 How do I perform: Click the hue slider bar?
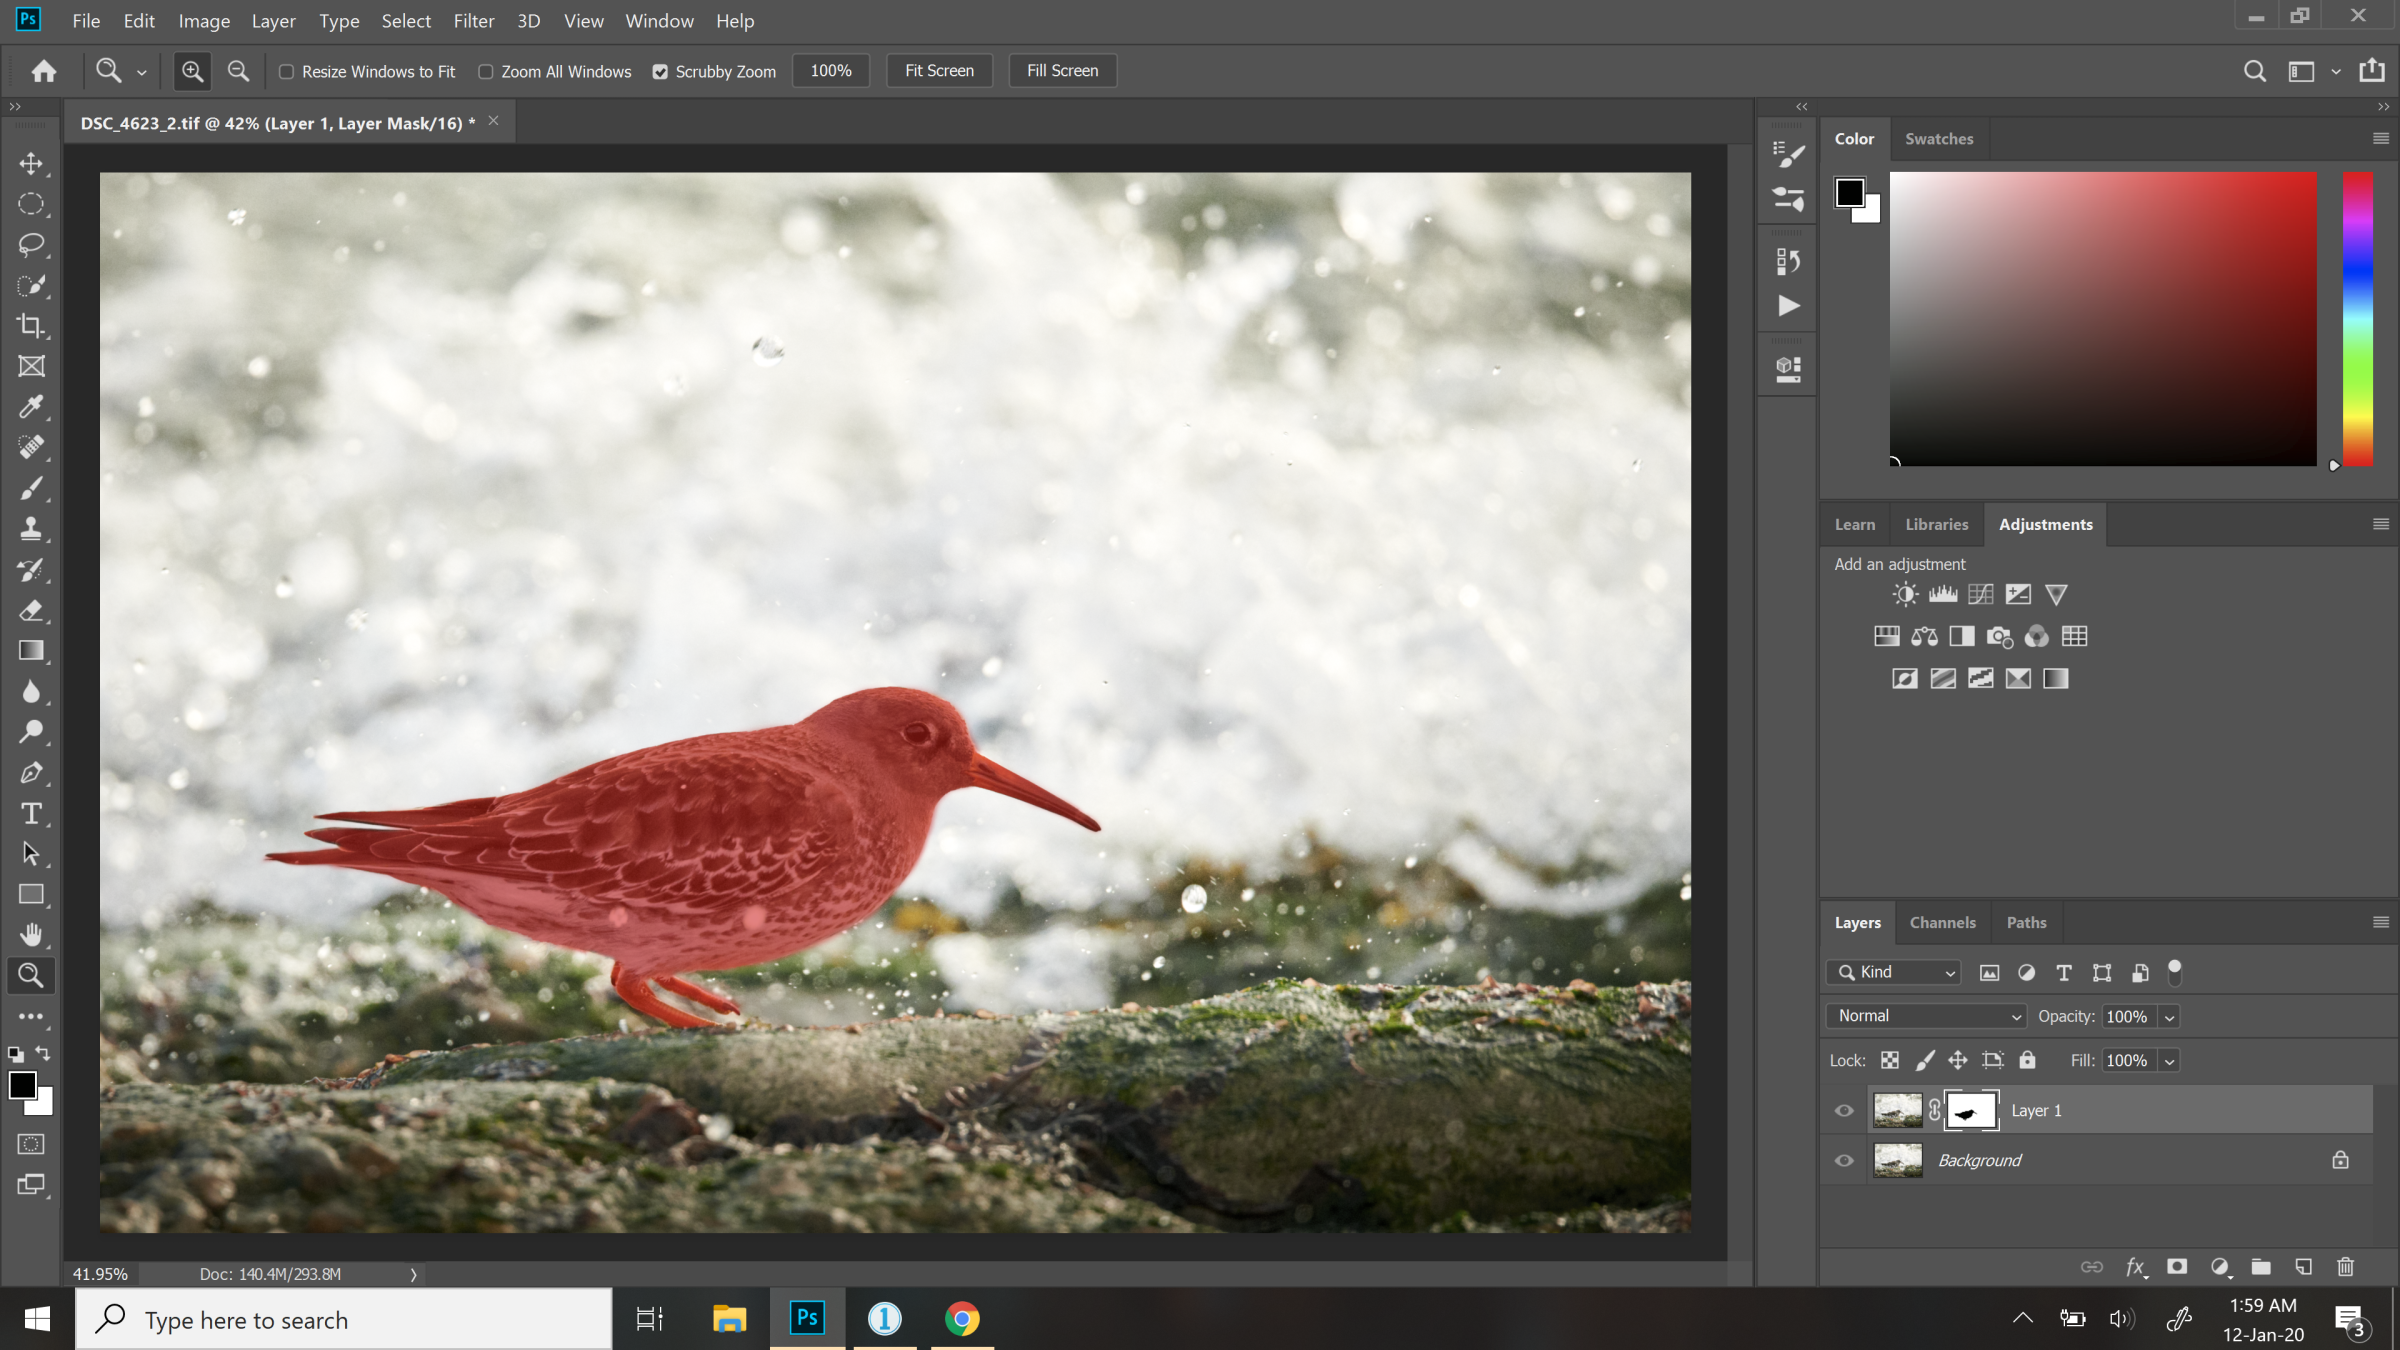(x=2357, y=319)
